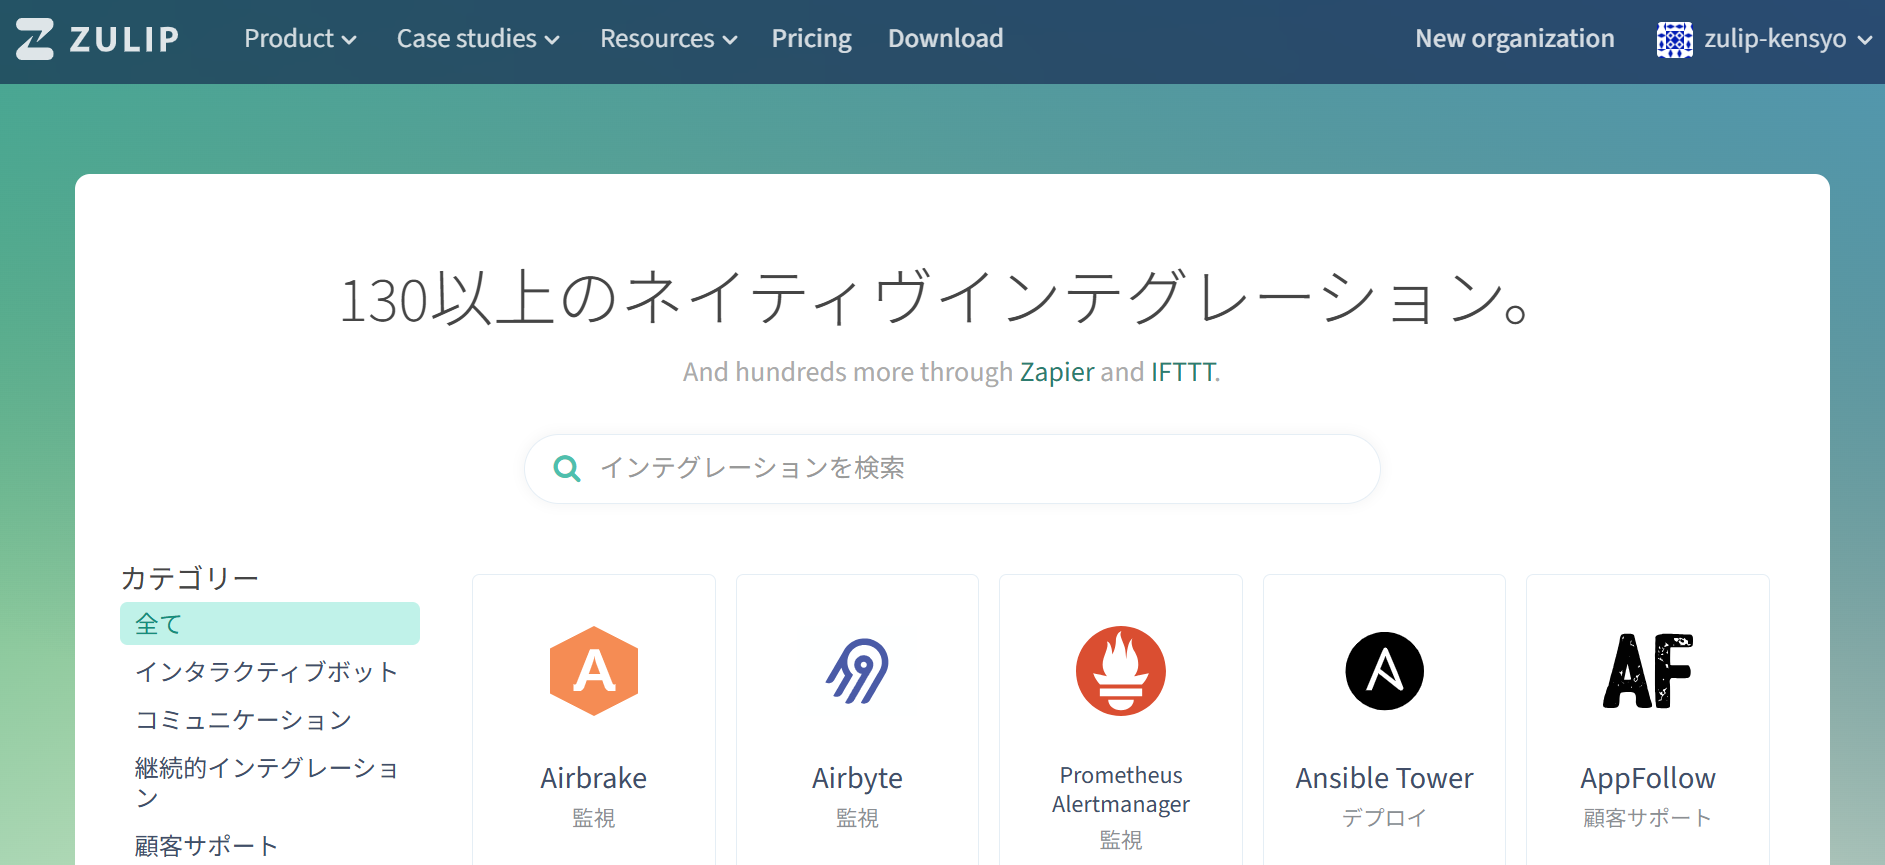Viewport: 1885px width, 865px height.
Task: Open the IFTTT link
Action: [x=1182, y=372]
